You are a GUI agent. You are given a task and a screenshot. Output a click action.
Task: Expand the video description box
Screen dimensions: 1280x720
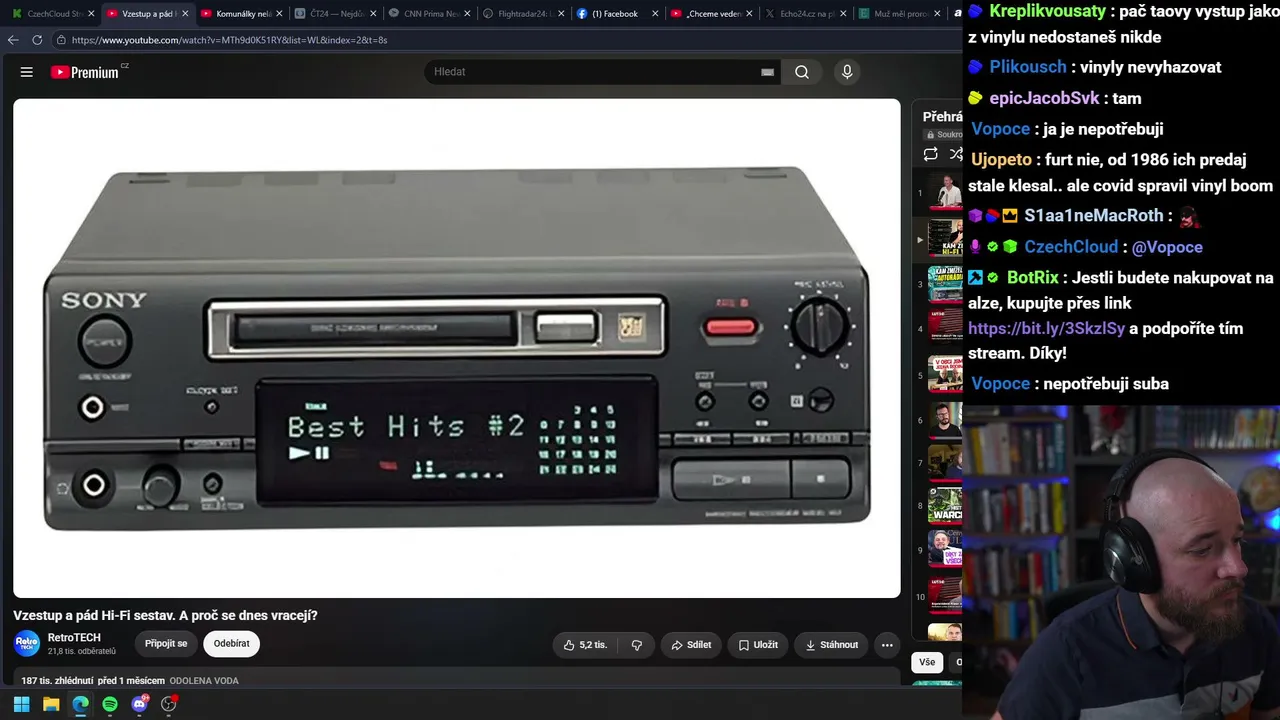click(457, 679)
